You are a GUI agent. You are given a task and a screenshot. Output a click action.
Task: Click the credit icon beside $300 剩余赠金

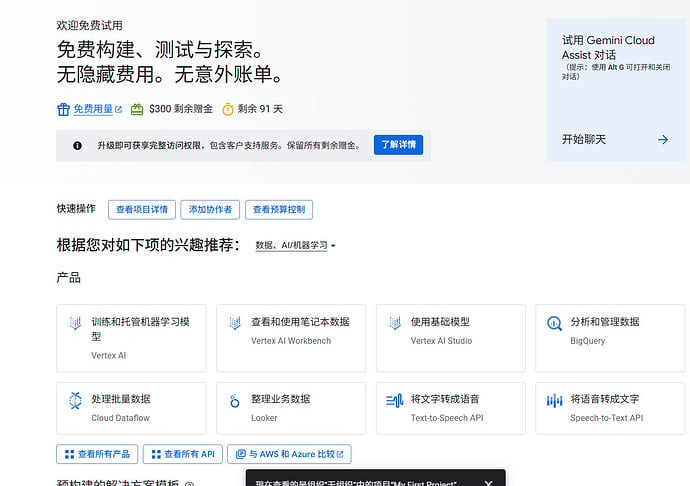[137, 109]
